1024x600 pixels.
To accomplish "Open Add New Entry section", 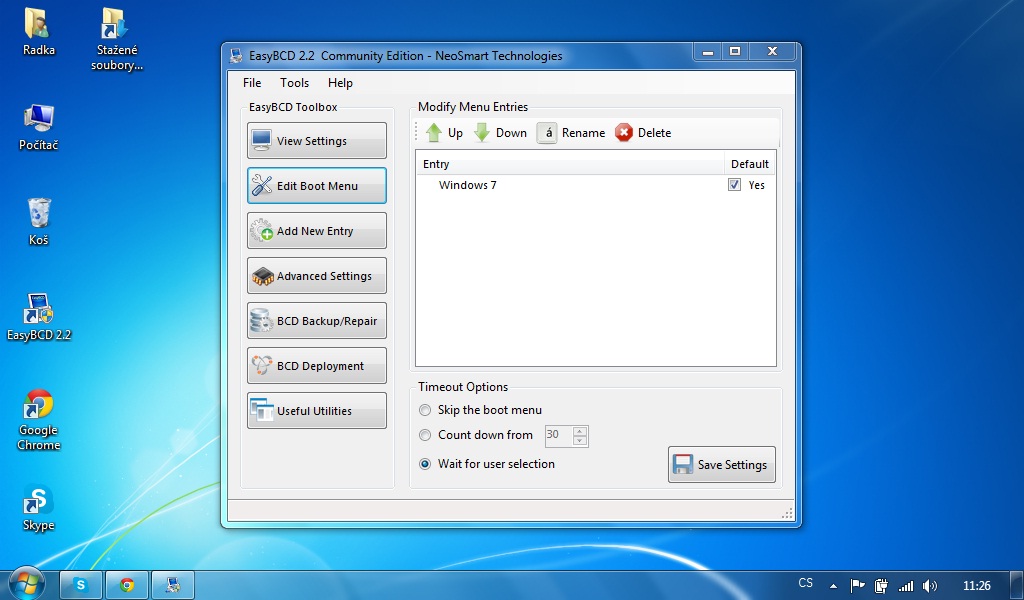I will [317, 230].
